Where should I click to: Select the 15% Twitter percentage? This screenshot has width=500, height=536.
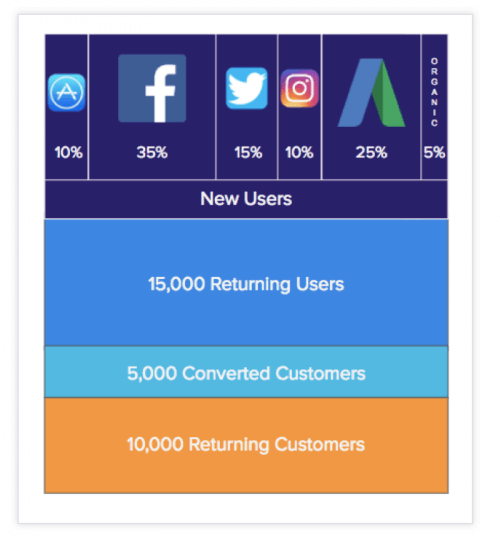click(248, 152)
